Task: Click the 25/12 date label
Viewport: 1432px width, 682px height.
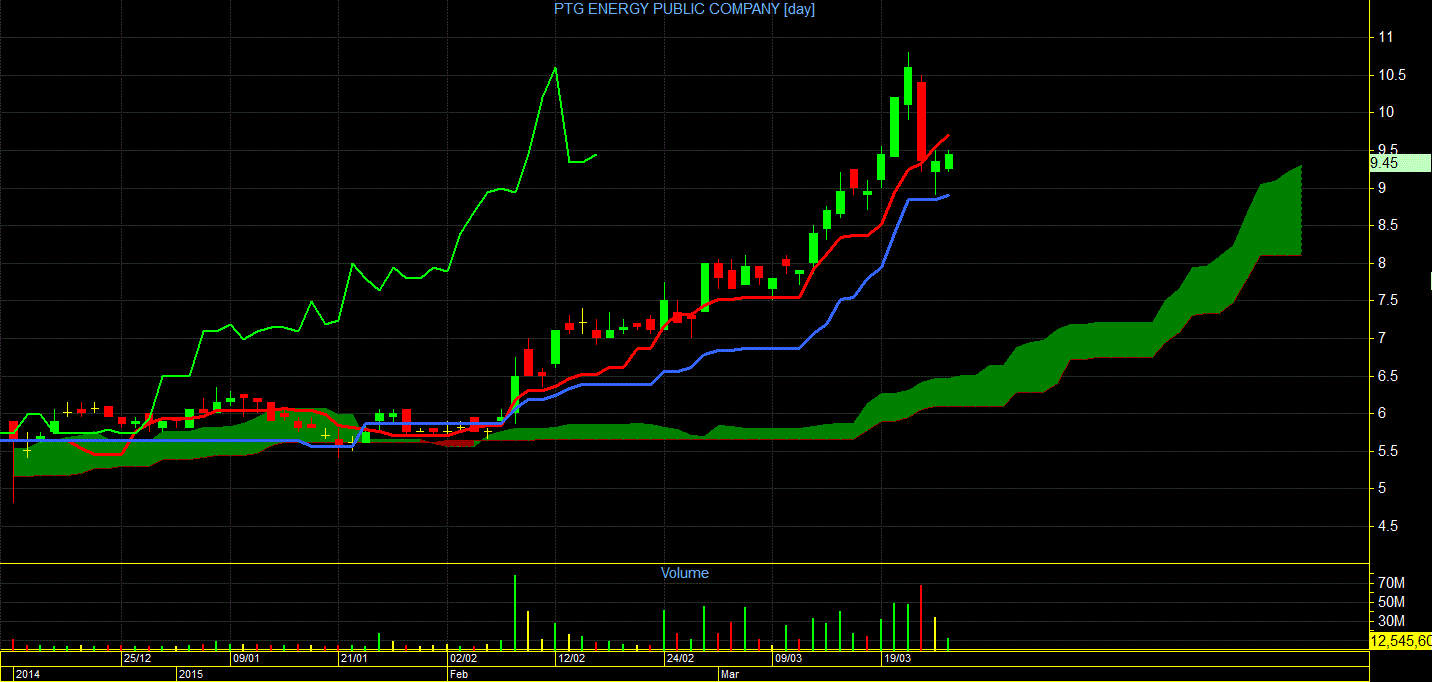Action: click(137, 659)
